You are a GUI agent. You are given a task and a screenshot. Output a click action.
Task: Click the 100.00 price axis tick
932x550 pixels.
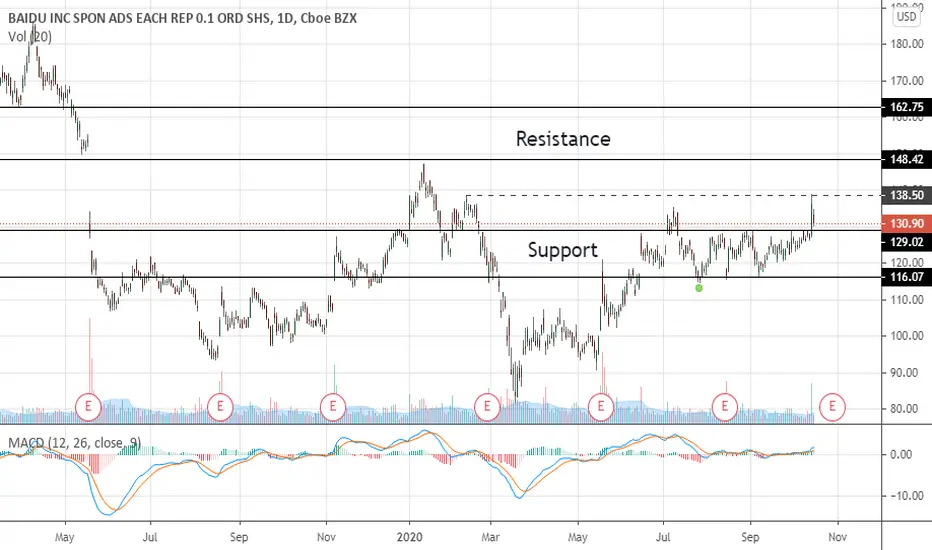[906, 336]
